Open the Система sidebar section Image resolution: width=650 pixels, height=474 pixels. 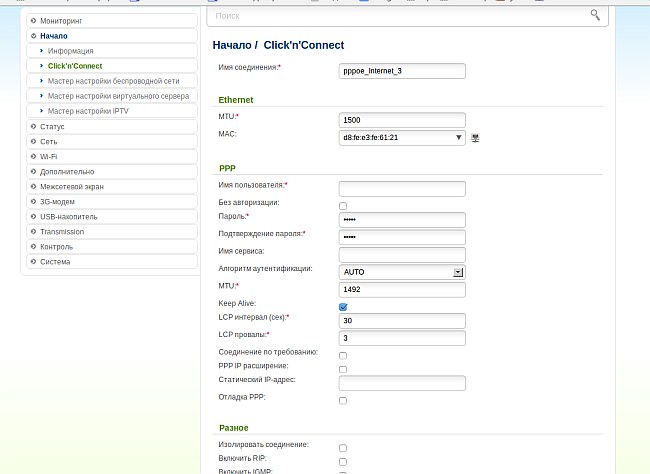click(x=55, y=261)
